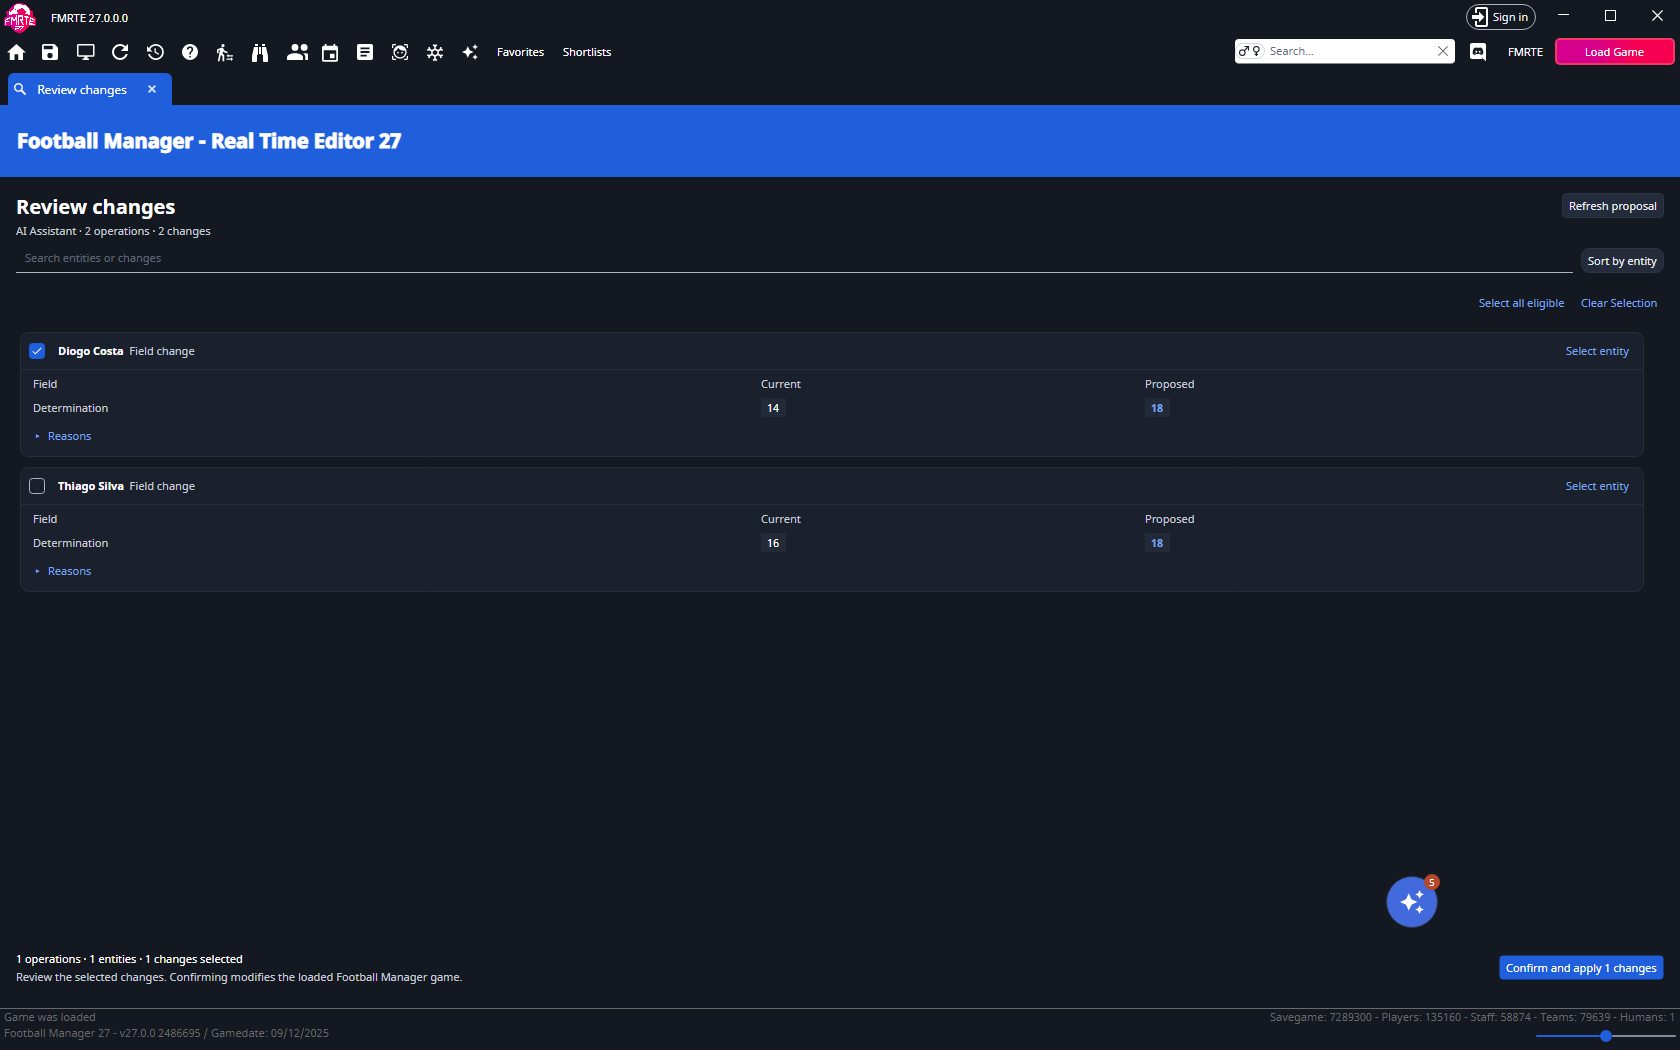
Task: Click the Save floppy disk icon
Action: pyautogui.click(x=50, y=52)
